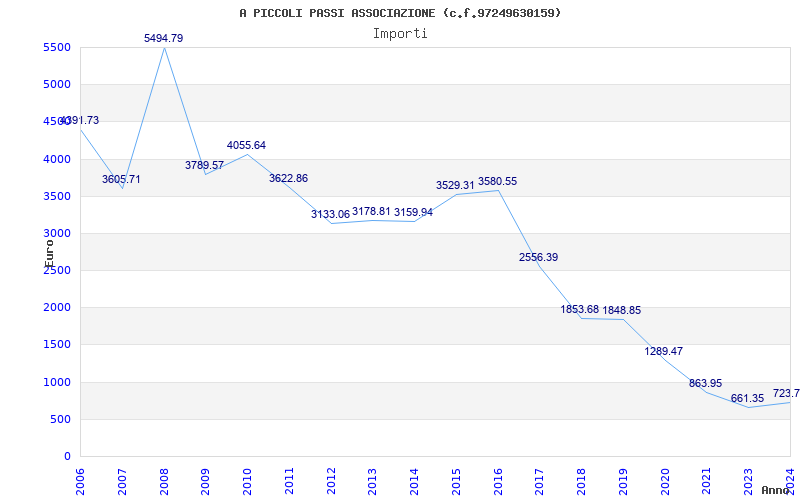Click the 1289.47 data label
800x500 pixels.
[664, 351]
